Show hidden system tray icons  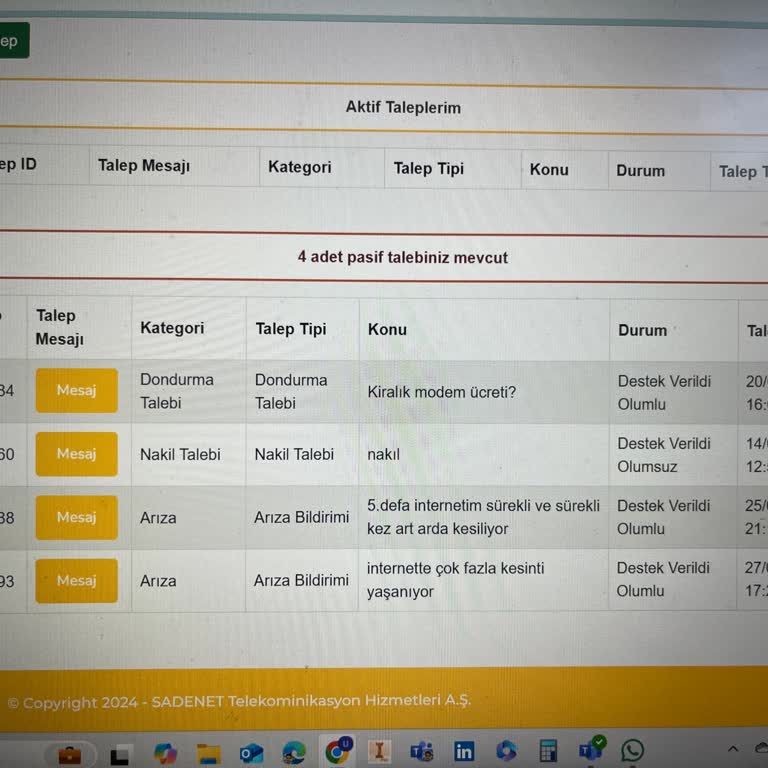733,749
